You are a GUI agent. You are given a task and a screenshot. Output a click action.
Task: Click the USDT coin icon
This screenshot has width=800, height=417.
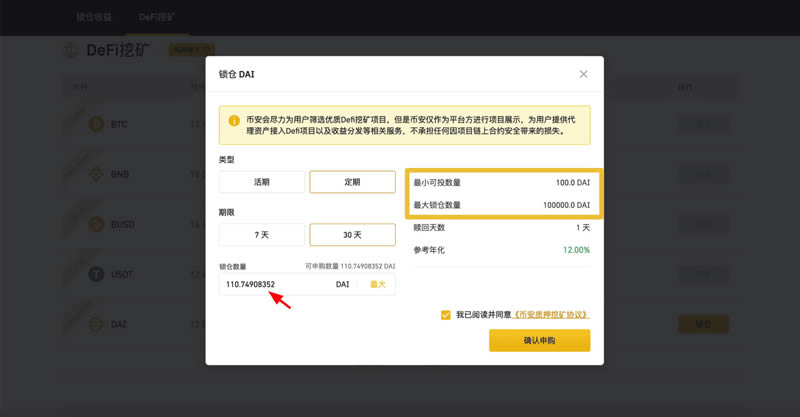pyautogui.click(x=96, y=274)
